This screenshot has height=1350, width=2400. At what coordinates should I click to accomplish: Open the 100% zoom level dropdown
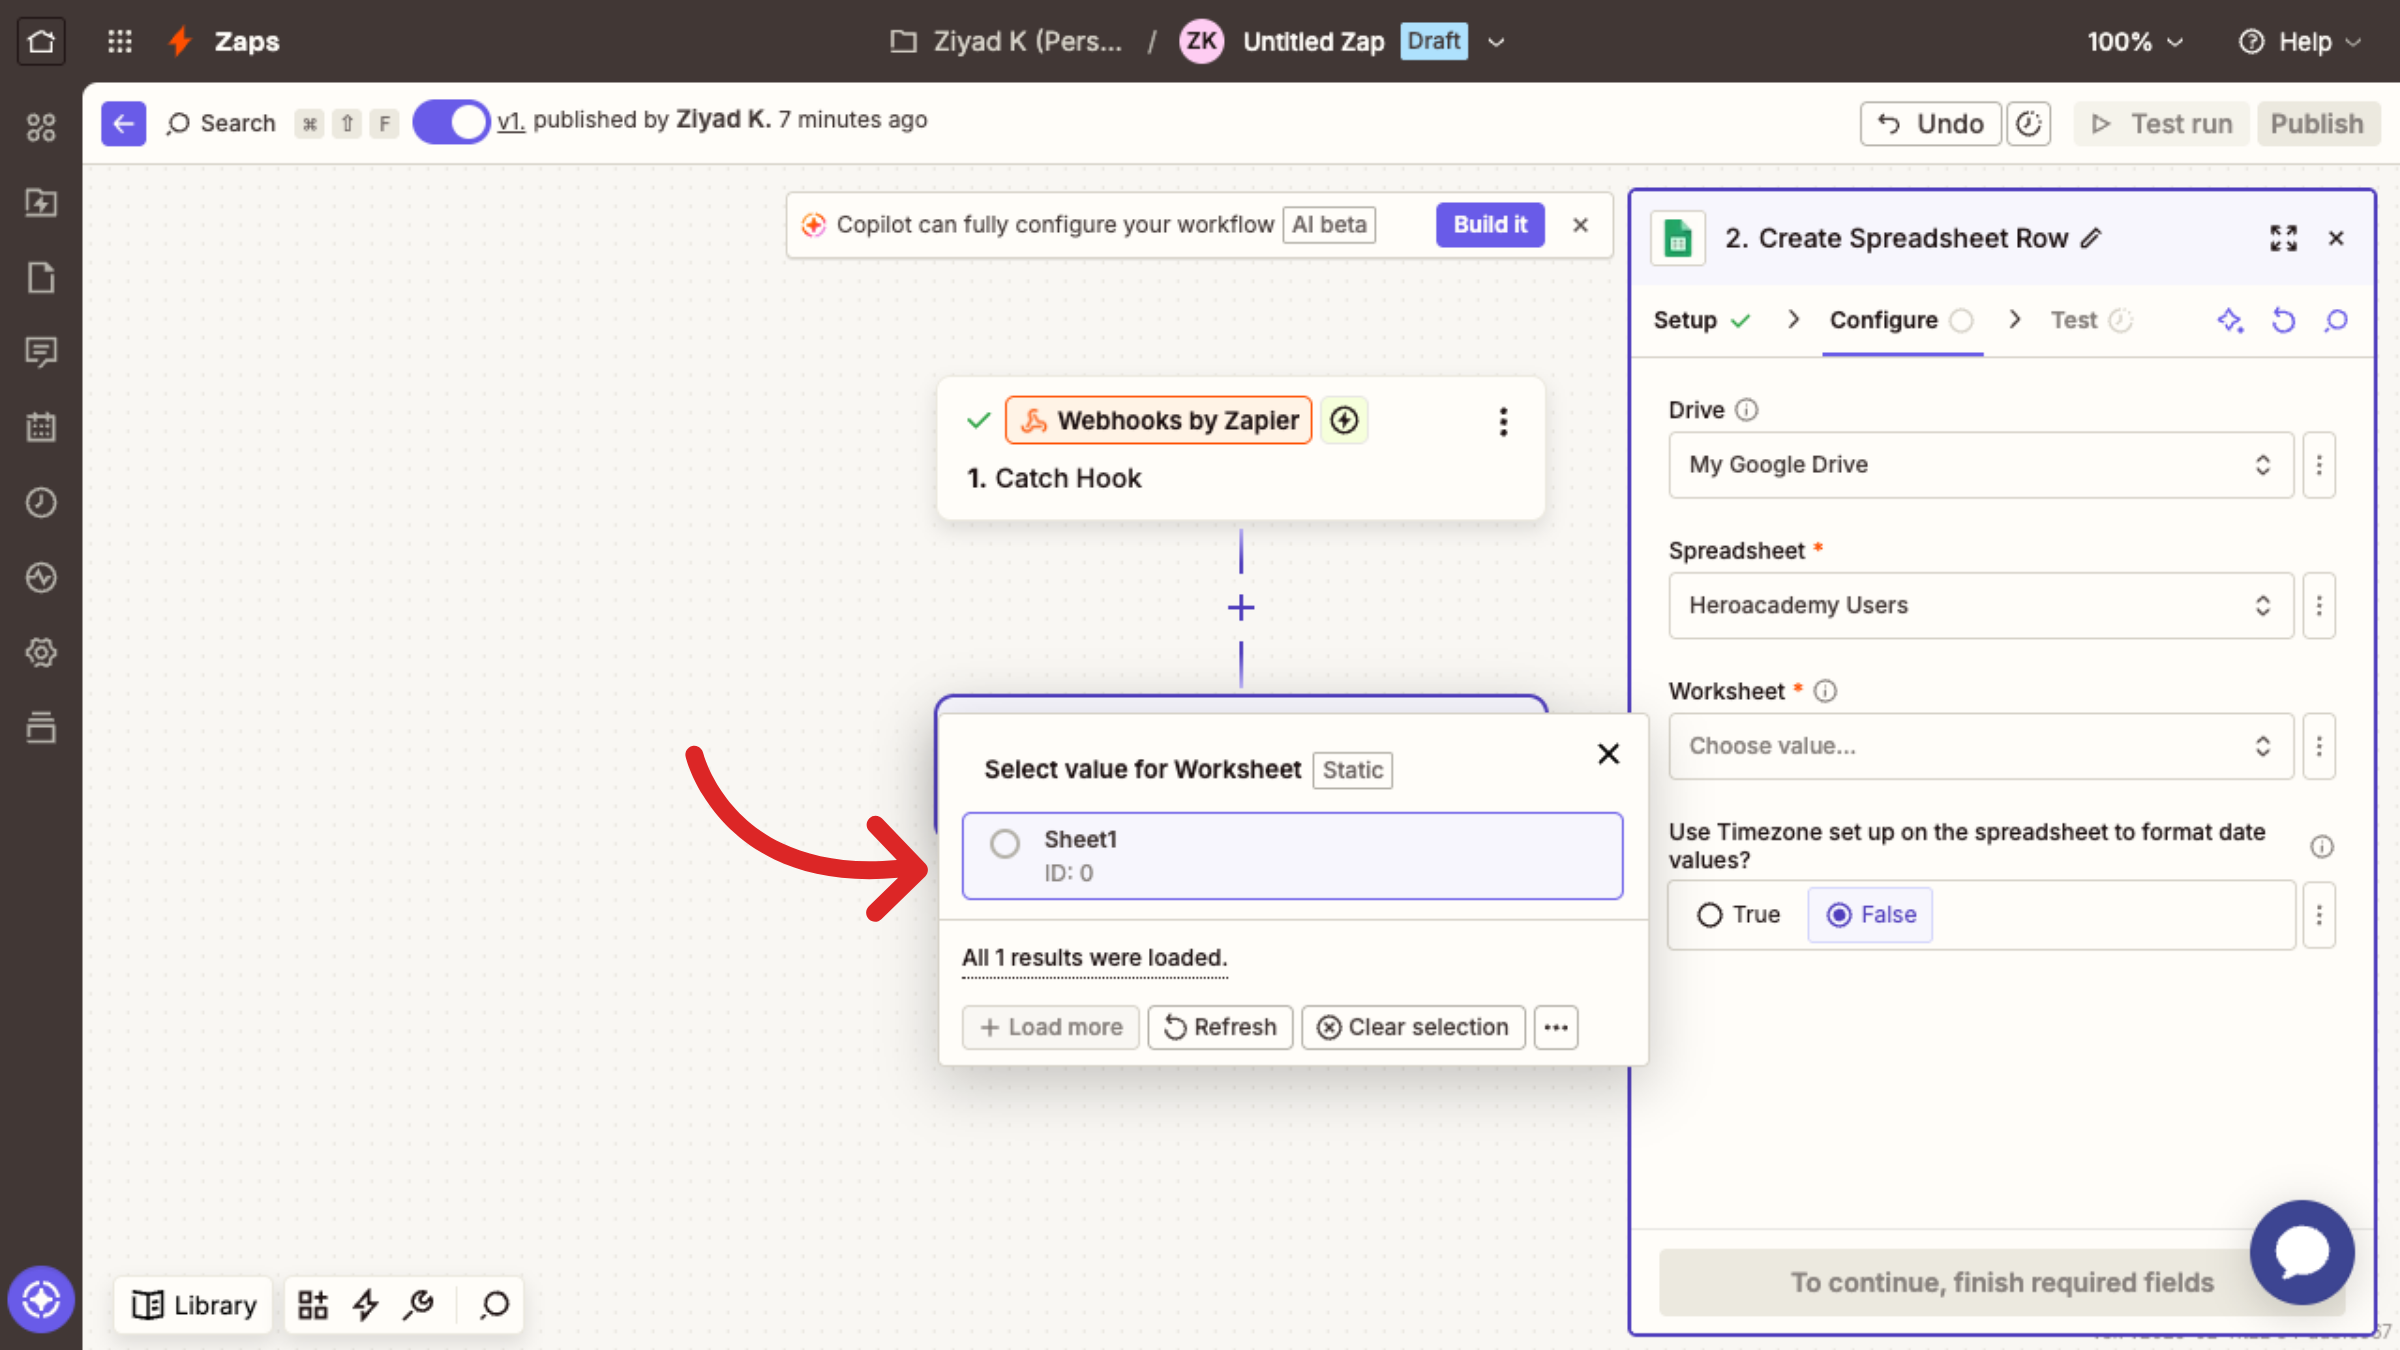click(2134, 41)
